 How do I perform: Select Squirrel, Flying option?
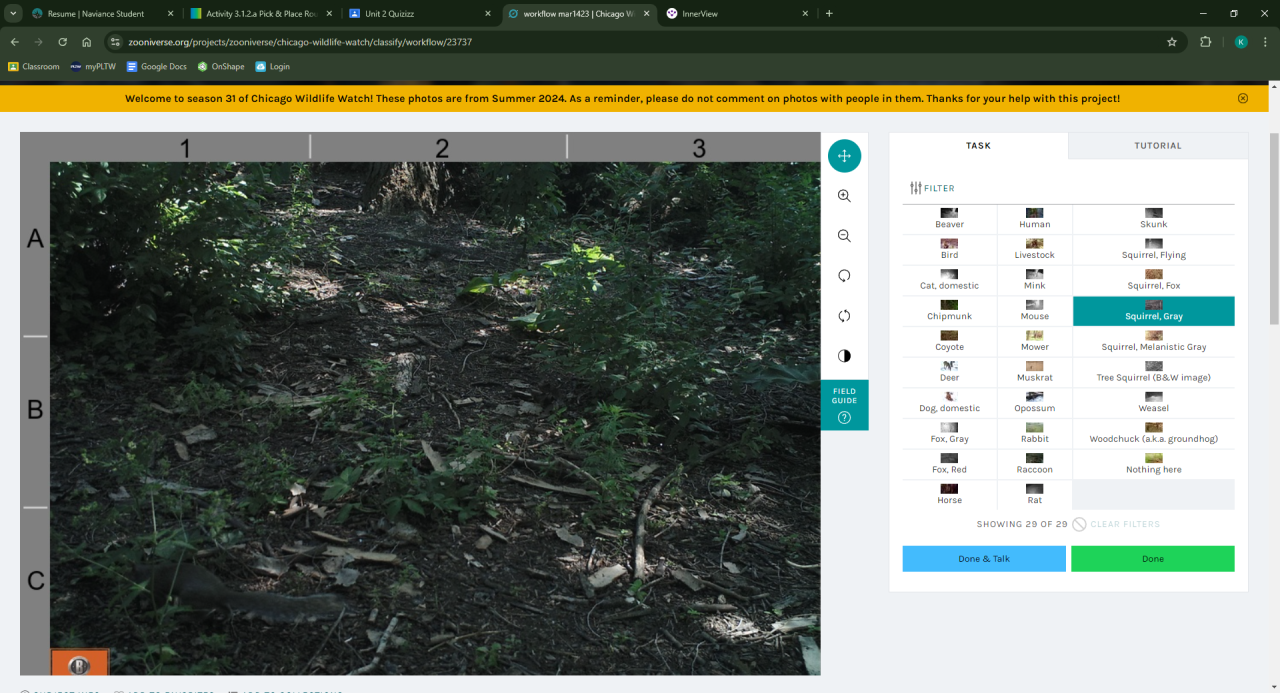coord(1153,250)
